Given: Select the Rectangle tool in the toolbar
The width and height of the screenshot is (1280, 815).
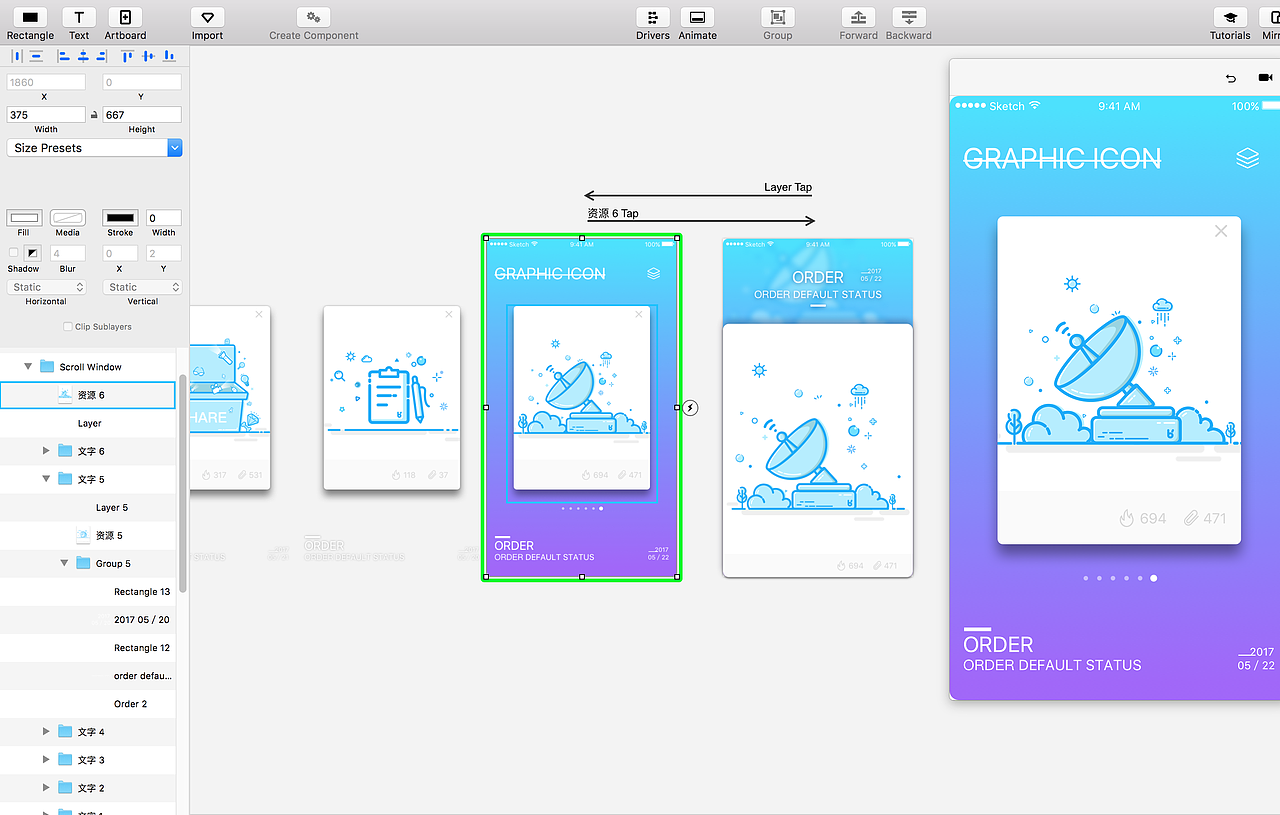Looking at the screenshot, I should (30, 18).
